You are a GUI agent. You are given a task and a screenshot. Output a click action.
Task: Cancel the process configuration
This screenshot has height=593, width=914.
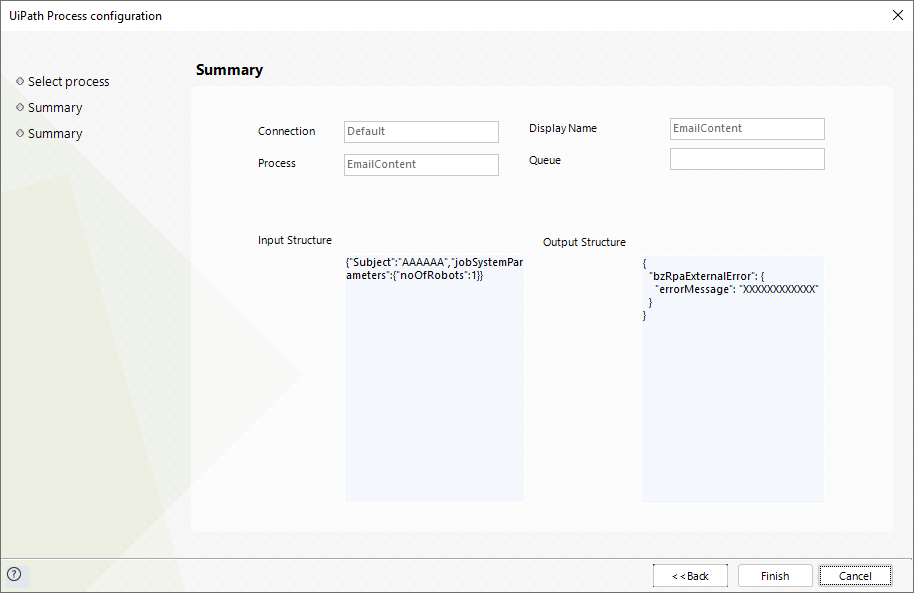(x=855, y=576)
